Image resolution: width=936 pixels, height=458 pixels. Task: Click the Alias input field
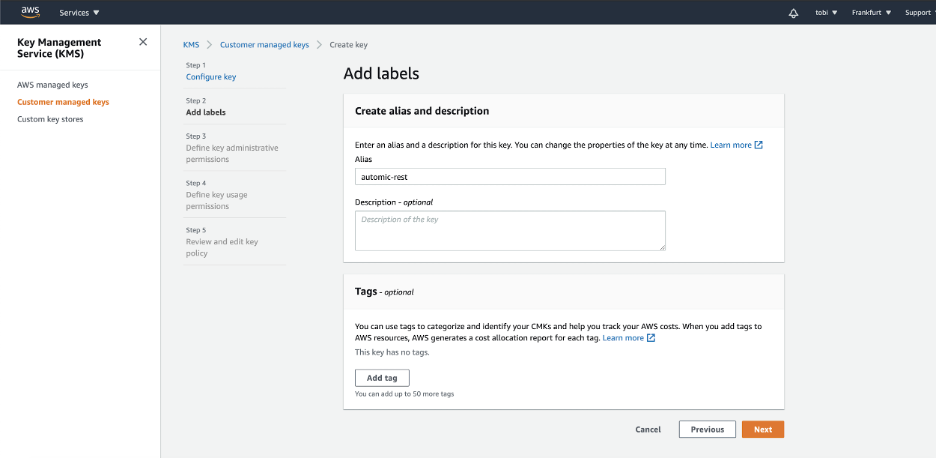[510, 177]
